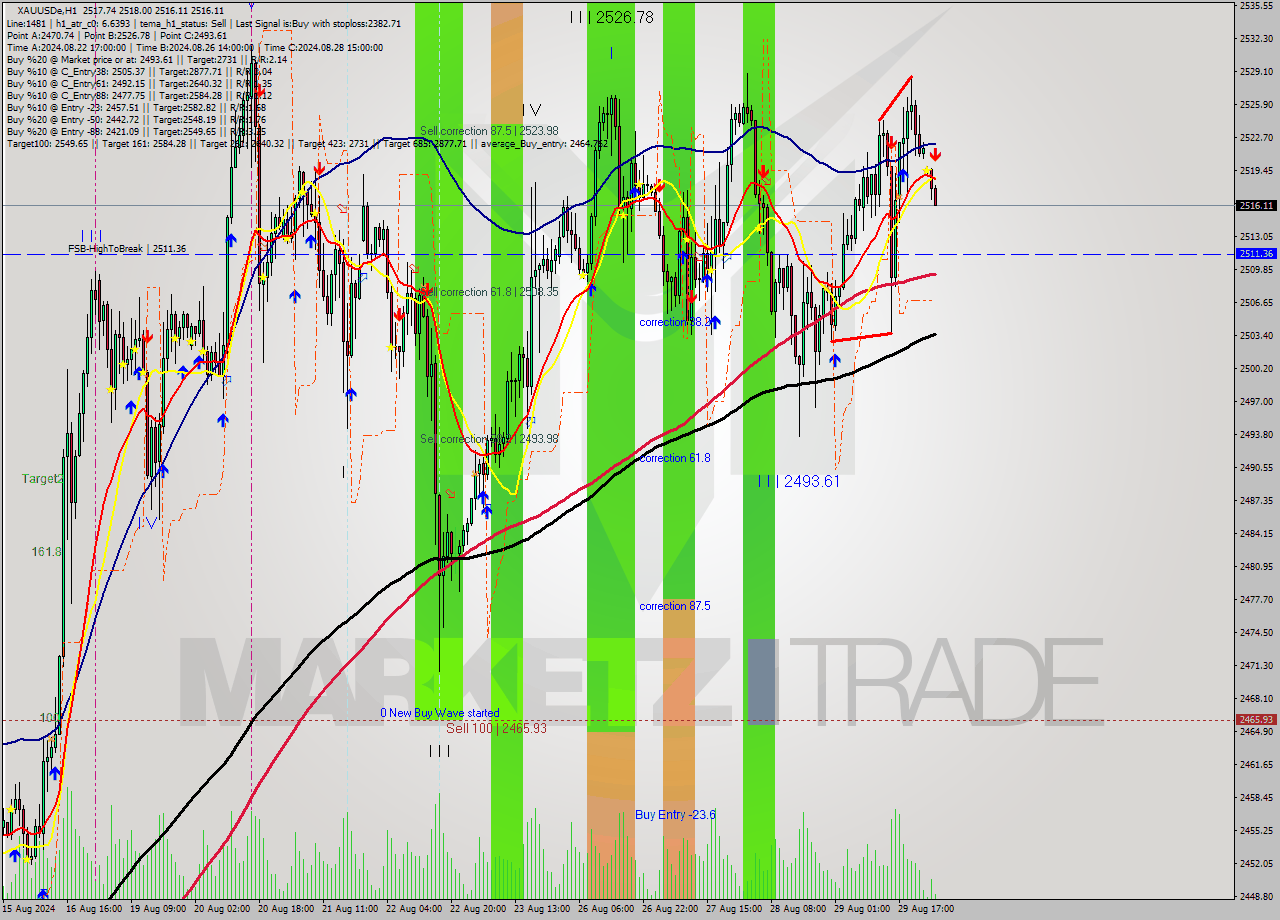Click the 'Sell 100 | 2465.93' label
This screenshot has width=1280, height=920.
[x=496, y=728]
